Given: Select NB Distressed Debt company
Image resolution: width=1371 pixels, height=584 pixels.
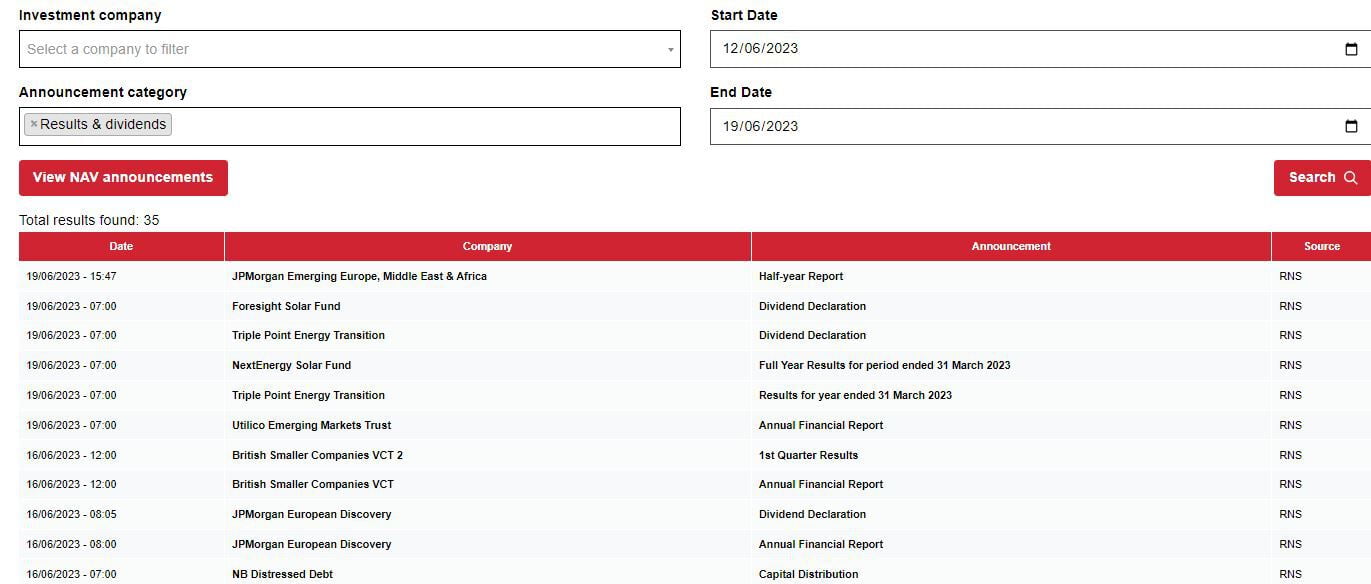Looking at the screenshot, I should (x=282, y=574).
